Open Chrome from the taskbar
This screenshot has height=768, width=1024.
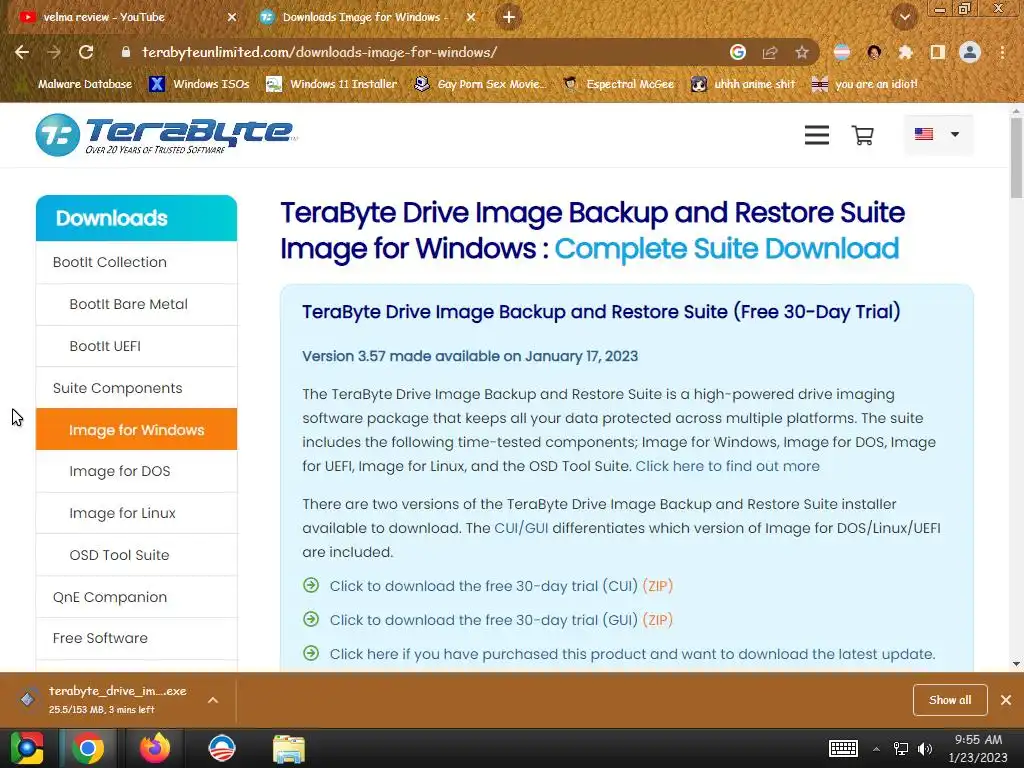coord(88,748)
